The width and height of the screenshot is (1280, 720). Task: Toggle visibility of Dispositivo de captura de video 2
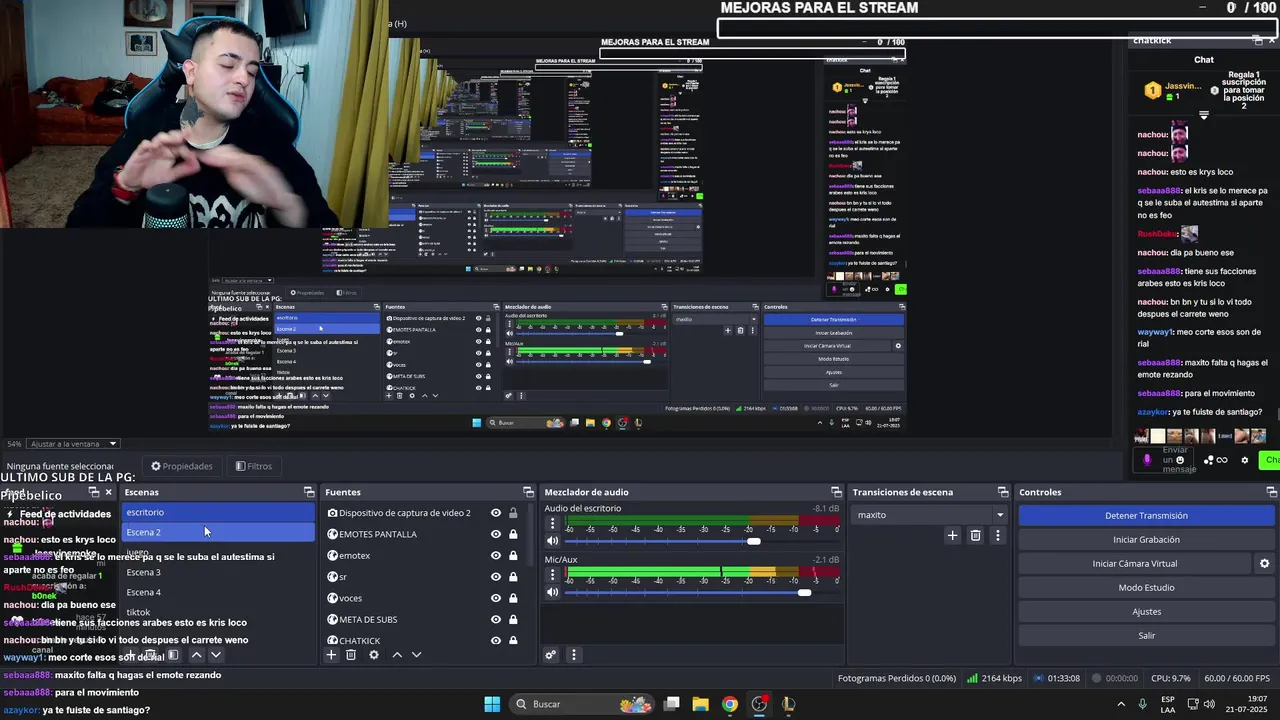(x=495, y=513)
